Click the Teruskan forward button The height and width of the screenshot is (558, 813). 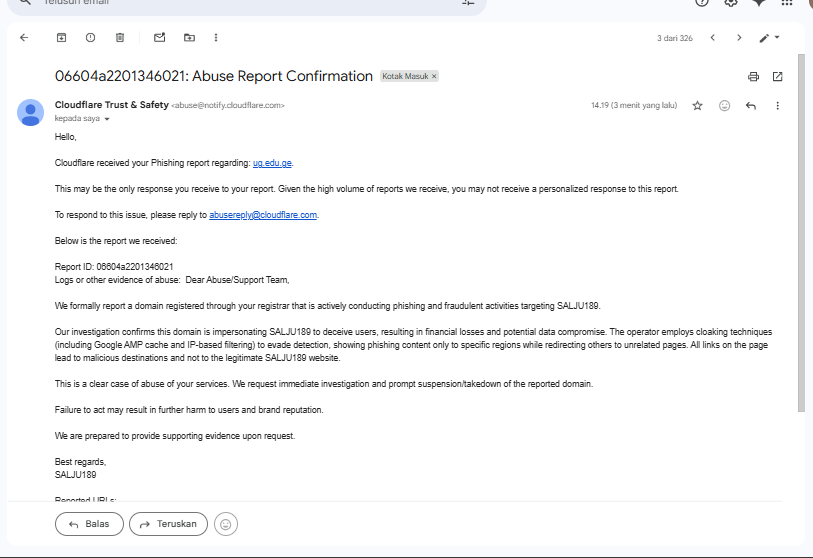click(168, 523)
